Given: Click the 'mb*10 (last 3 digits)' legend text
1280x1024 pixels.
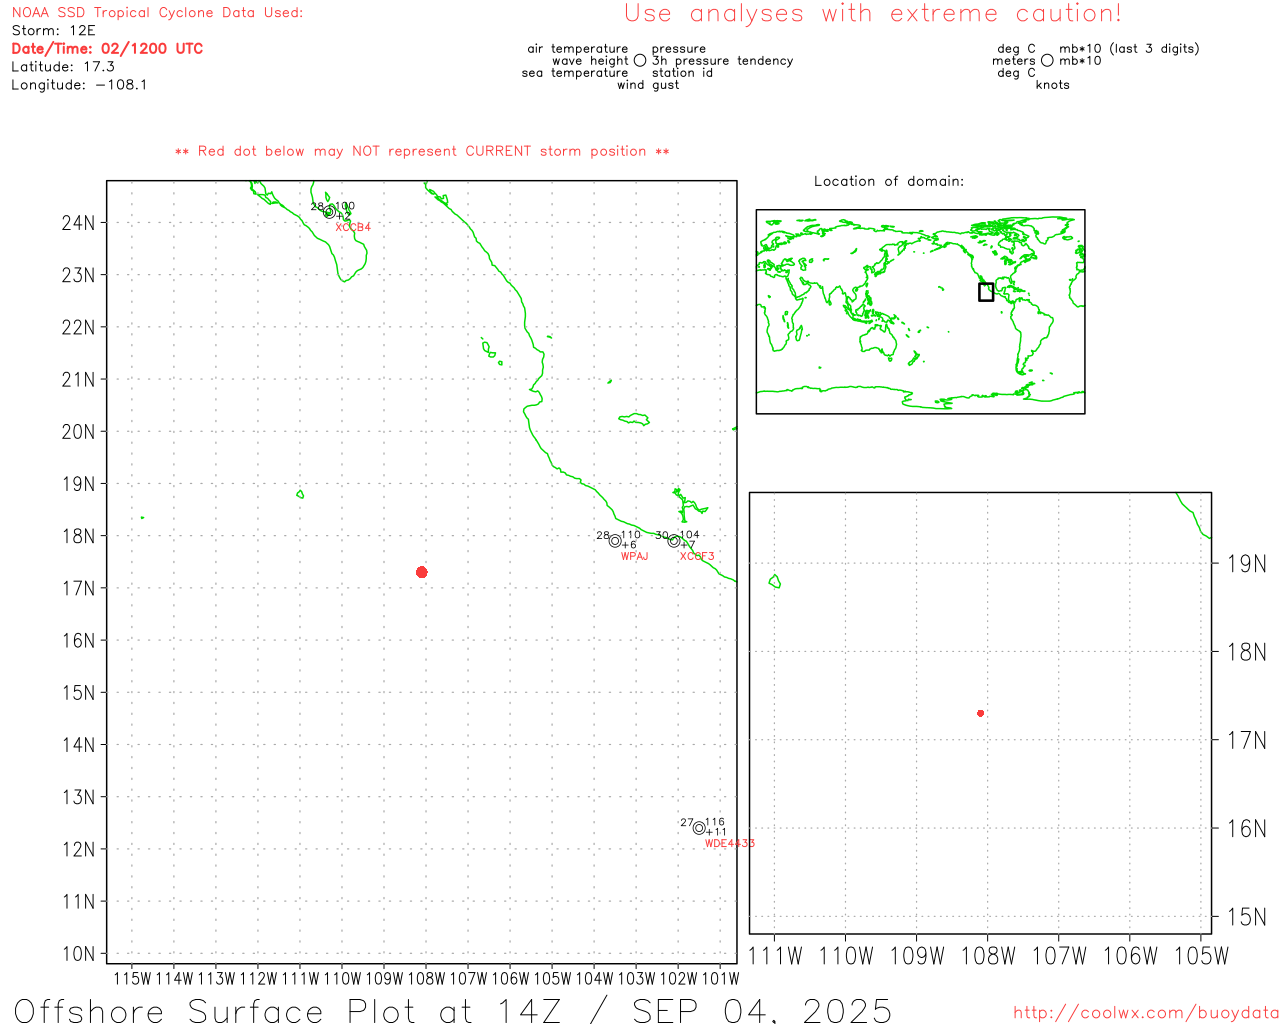Looking at the screenshot, I should 1129,49.
